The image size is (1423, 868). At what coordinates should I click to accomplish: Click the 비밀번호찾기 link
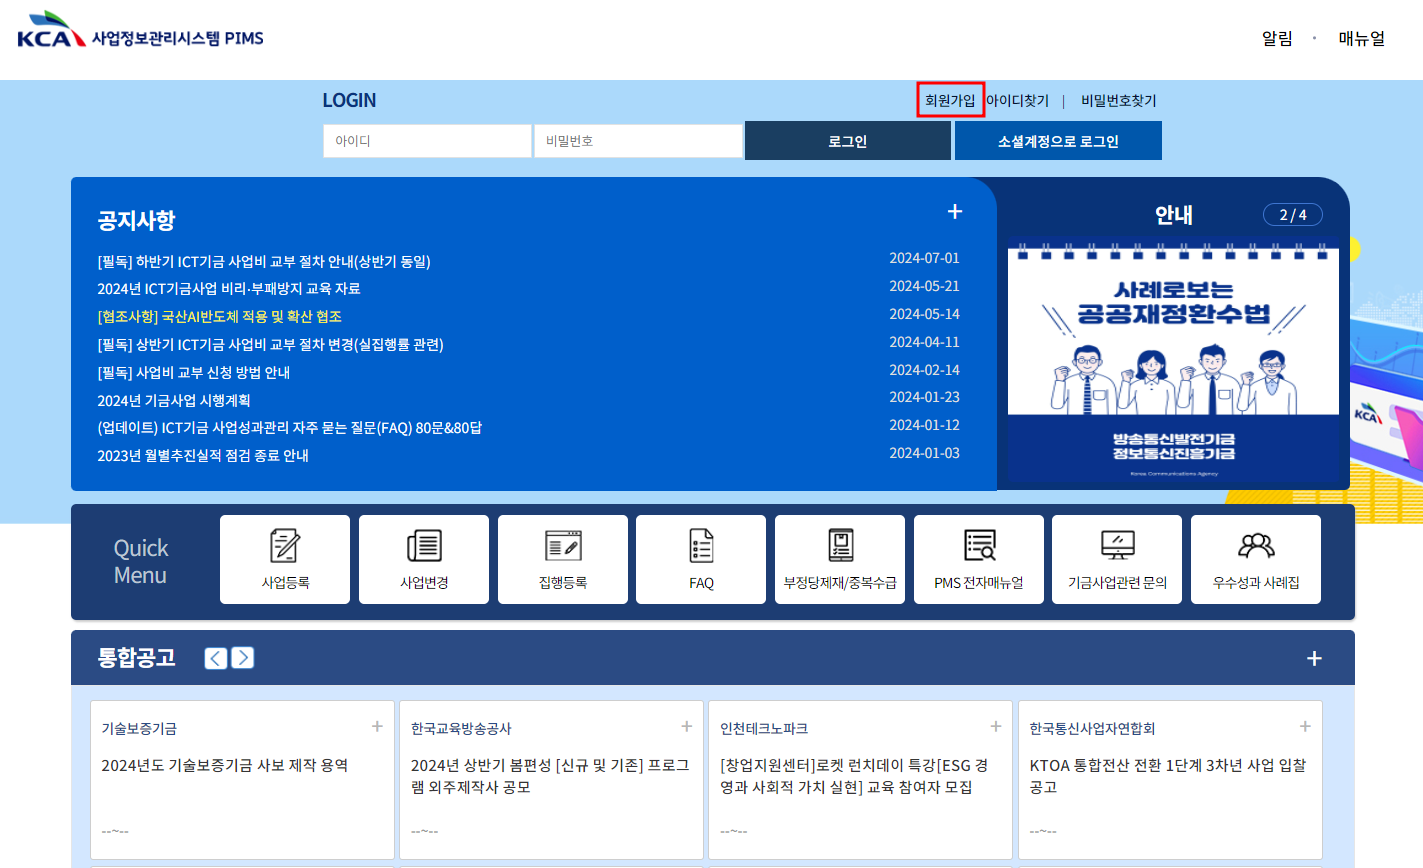[1118, 100]
